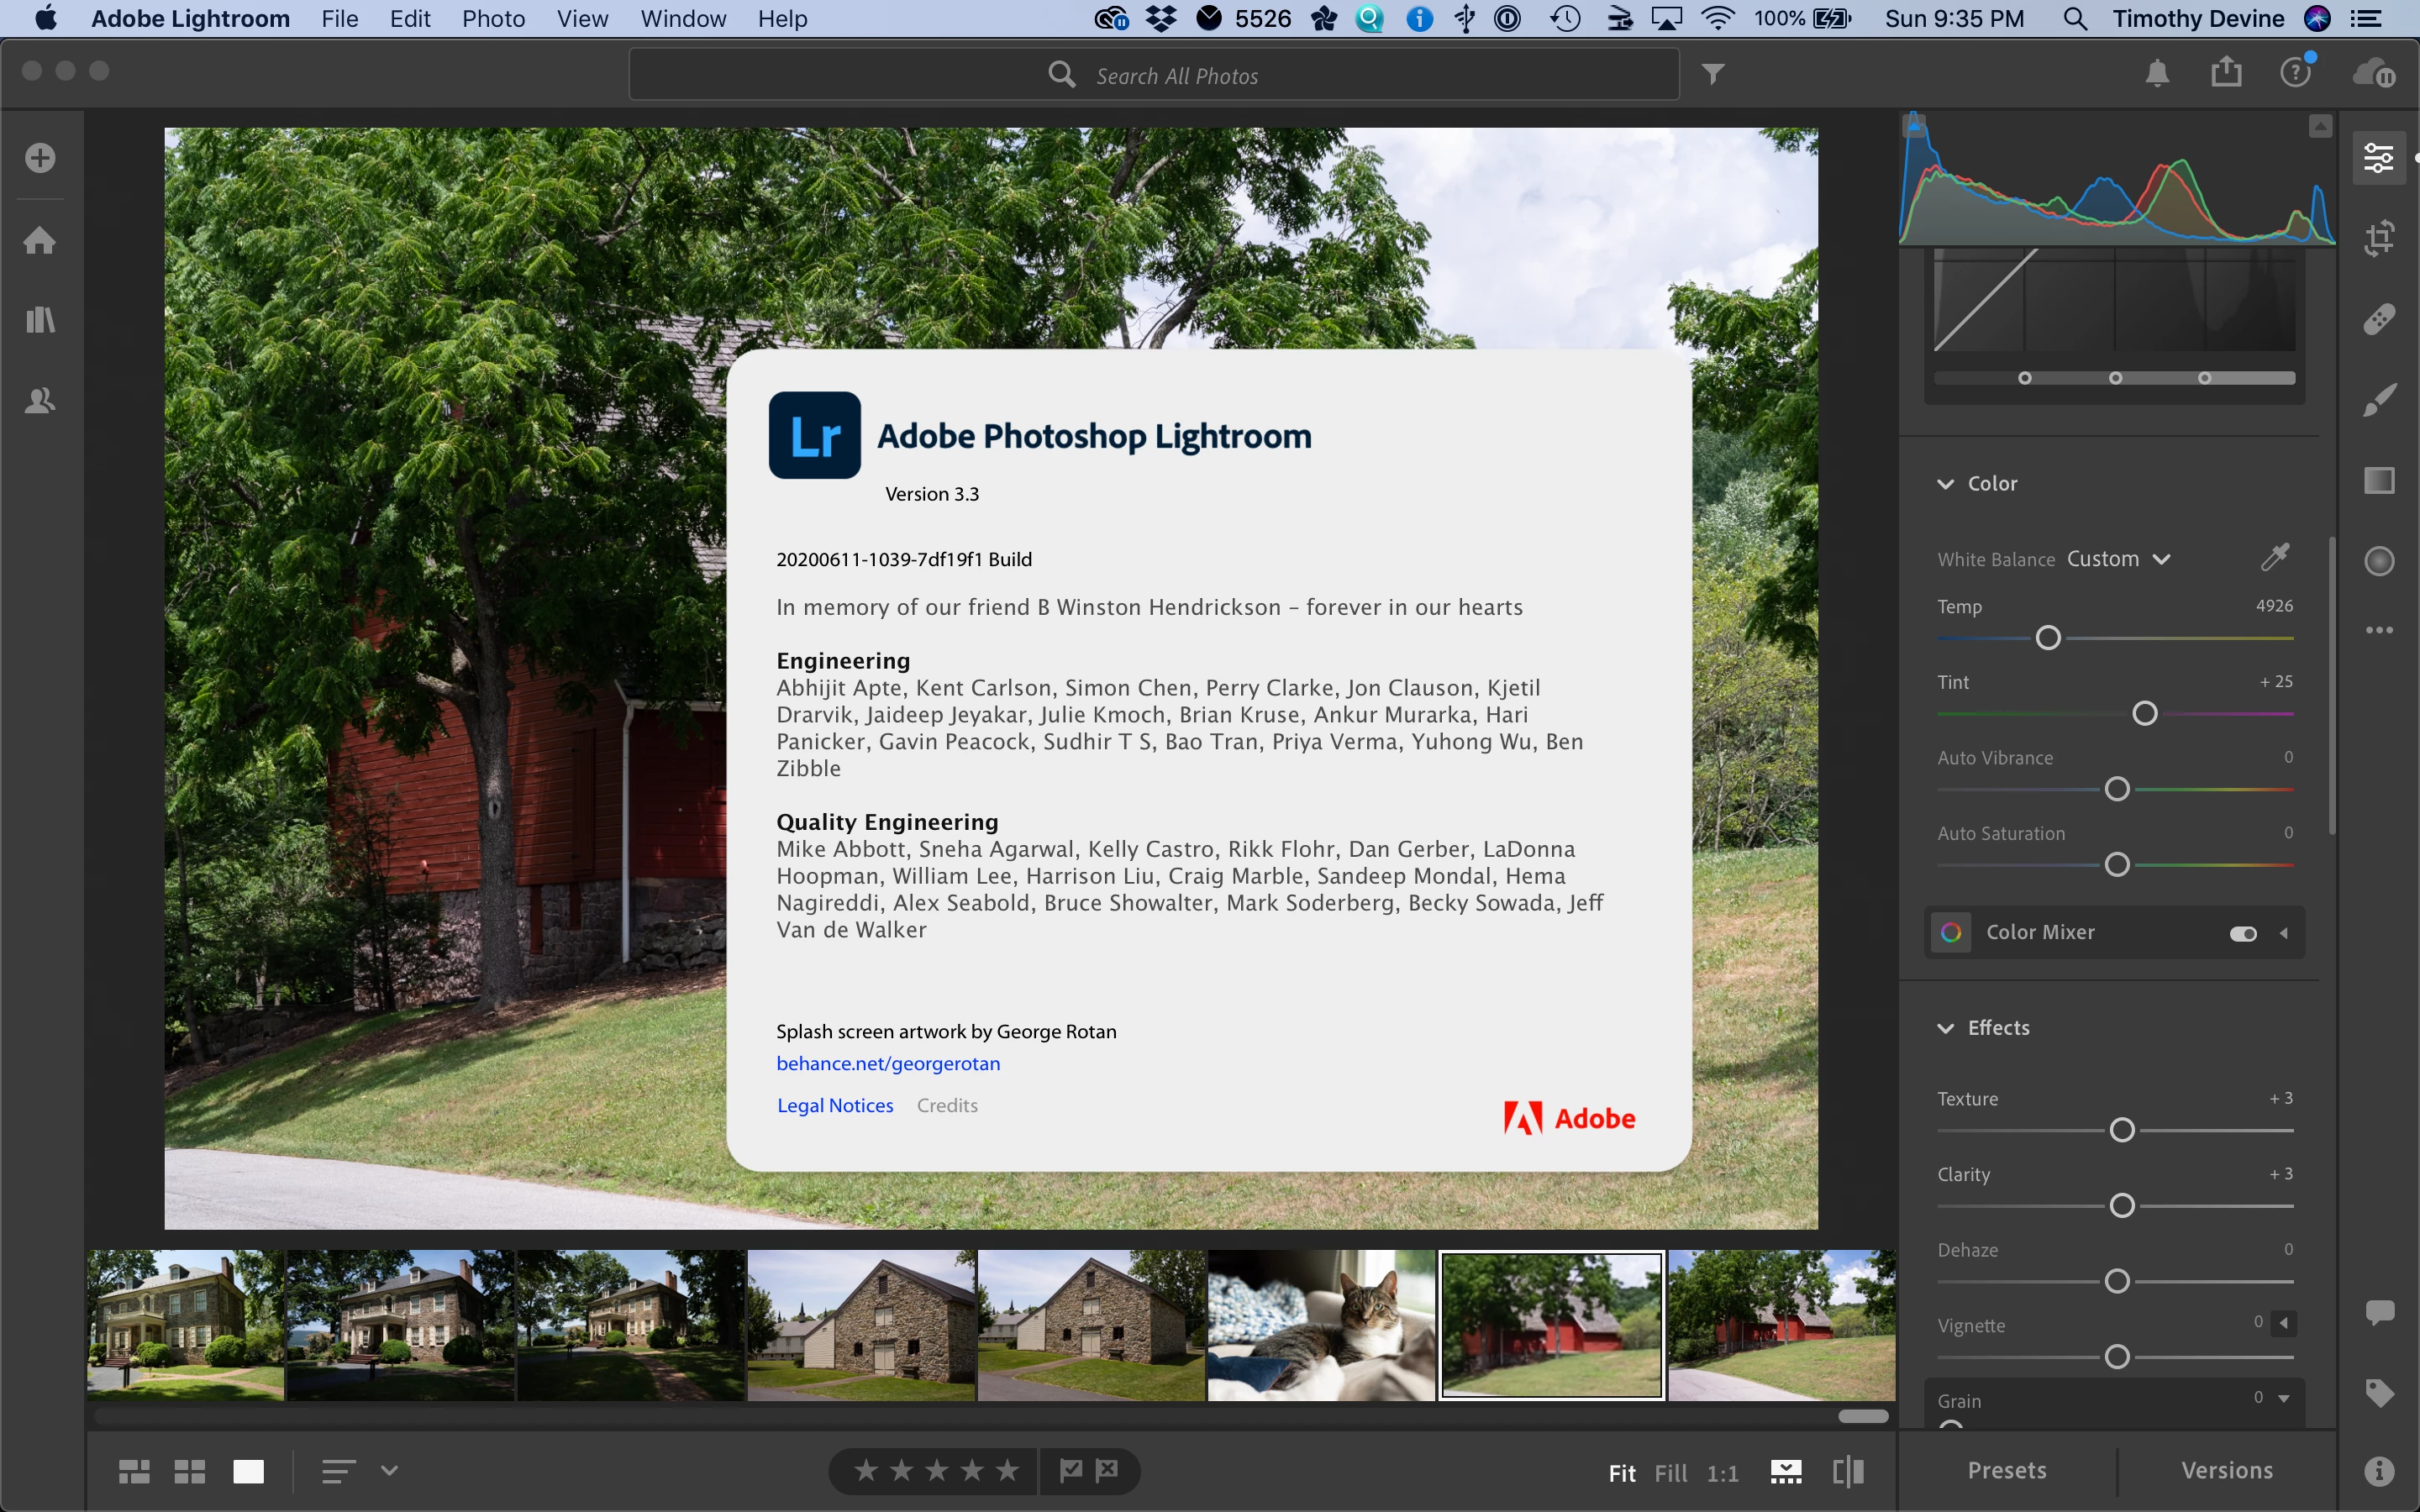The width and height of the screenshot is (2420, 1512).
Task: Open the Legal Notices link
Action: click(x=835, y=1105)
